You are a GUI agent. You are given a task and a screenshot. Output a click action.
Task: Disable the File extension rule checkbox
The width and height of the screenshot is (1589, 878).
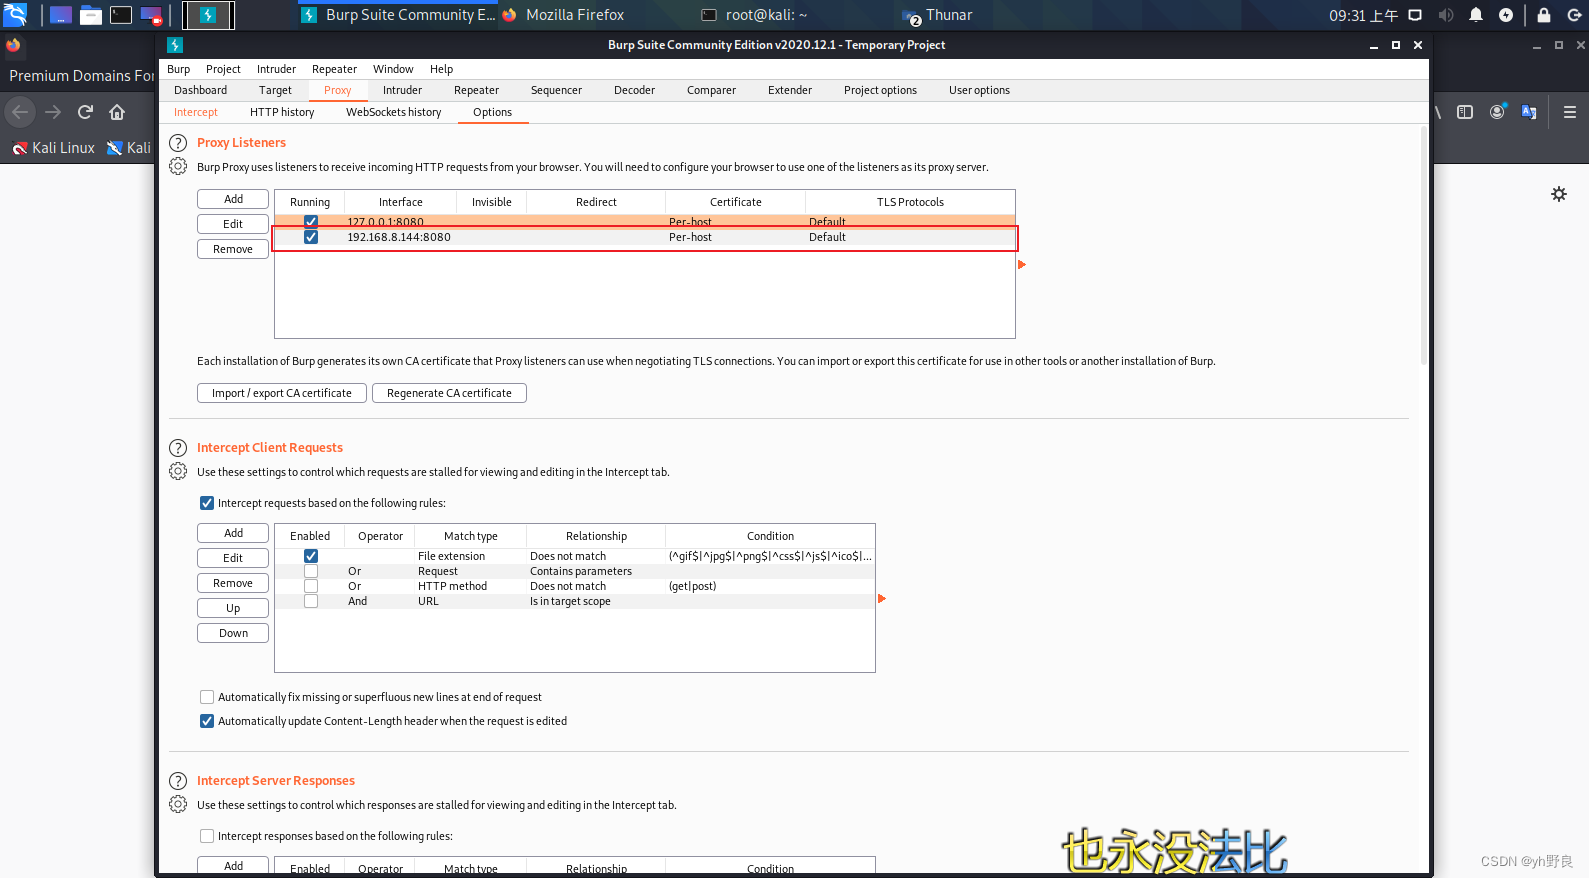pos(311,556)
